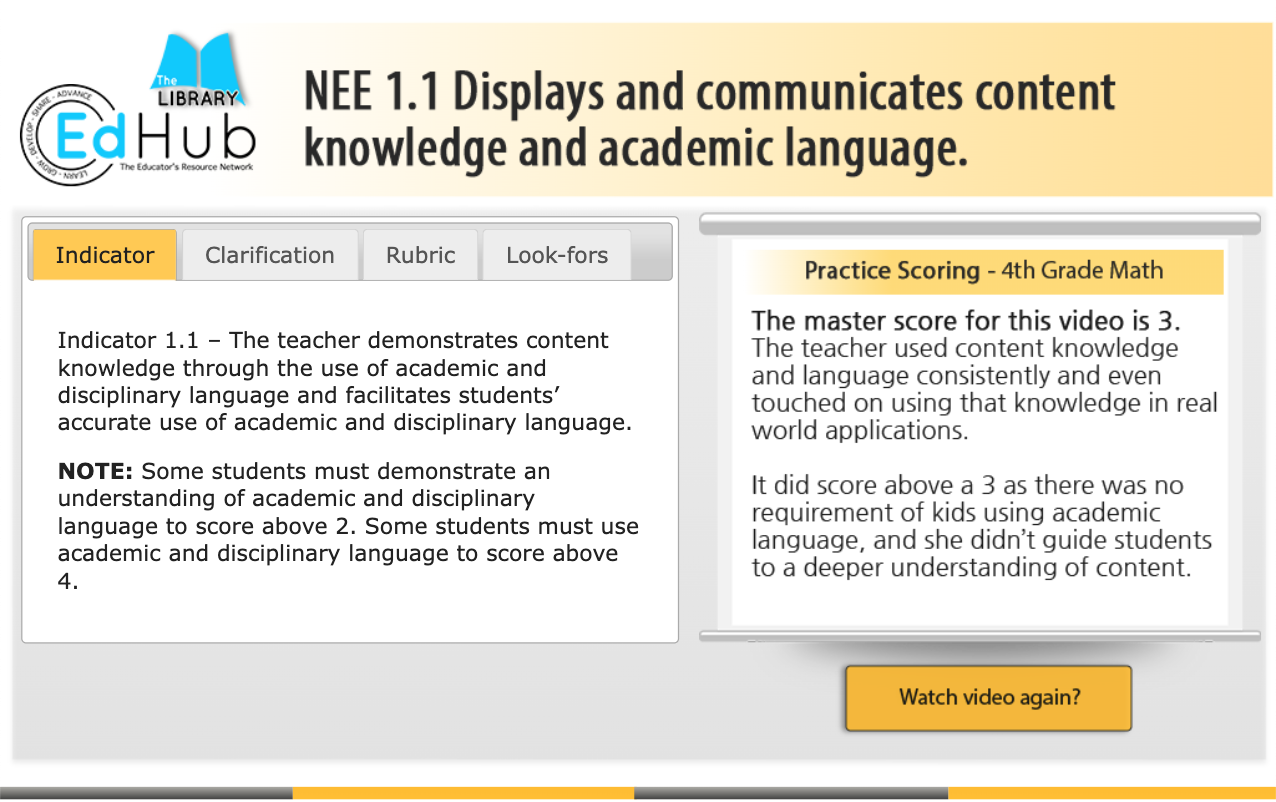Screen dimensions: 1276x802
Task: Show the Look-fors tab
Action: pyautogui.click(x=557, y=255)
